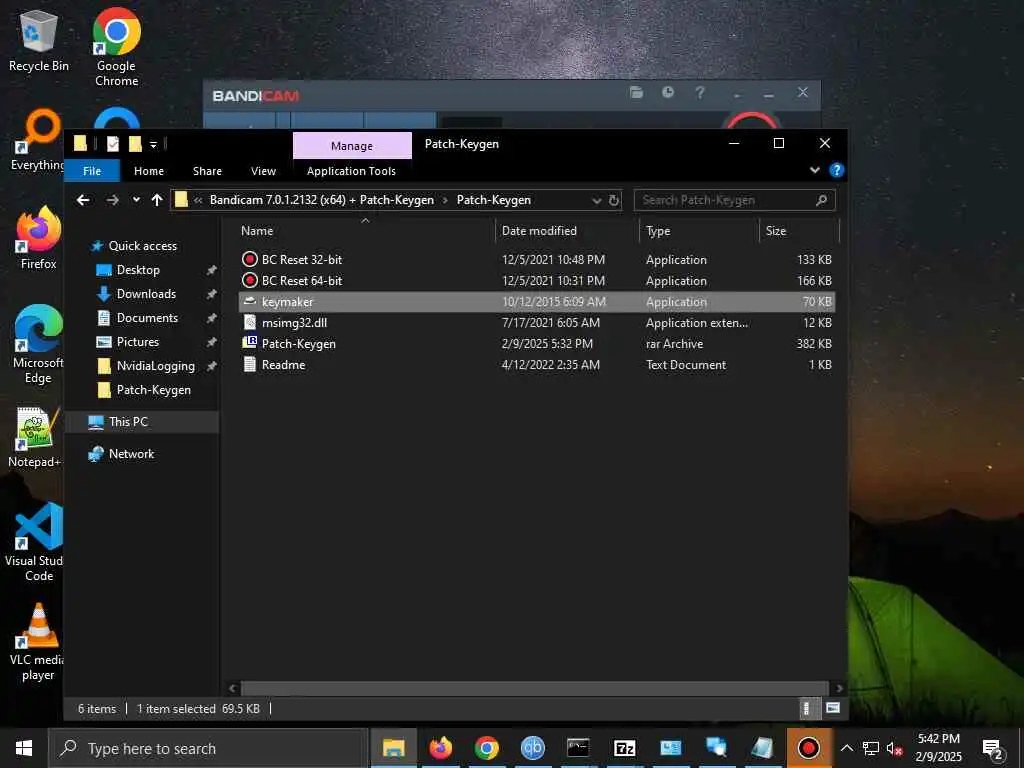Launch Google Chrome from the desktop

coord(116,47)
